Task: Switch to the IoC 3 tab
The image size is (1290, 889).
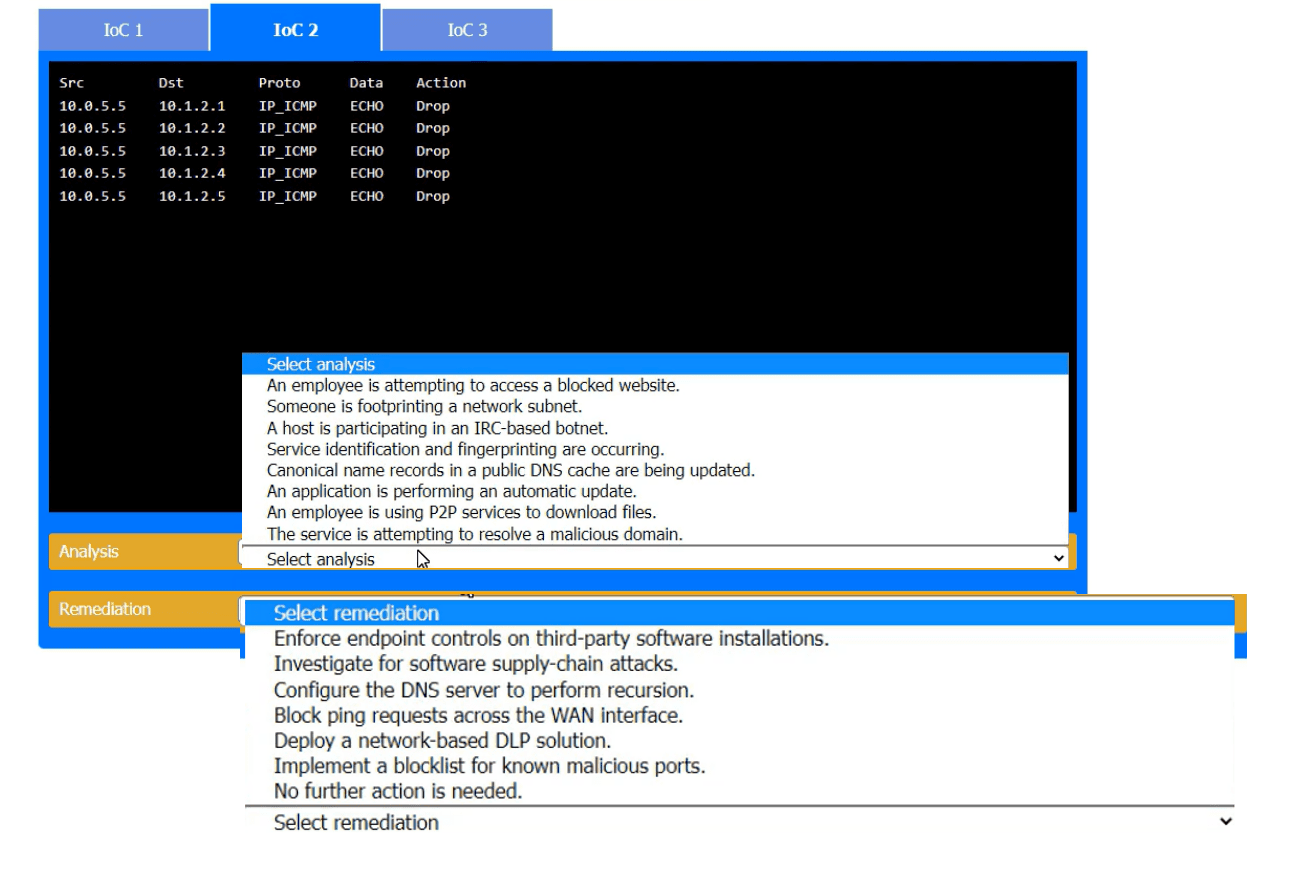Action: pos(467,30)
